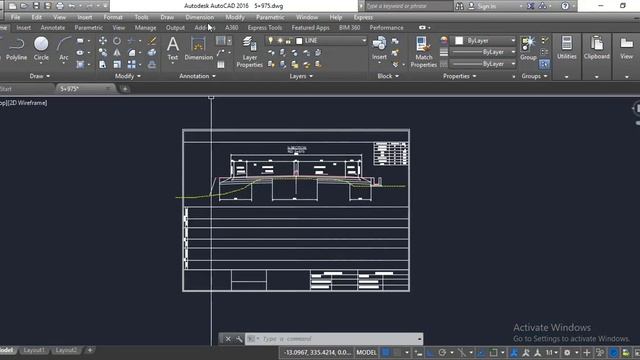Switch to the Layout1 tab
The width and height of the screenshot is (640, 360).
33,350
